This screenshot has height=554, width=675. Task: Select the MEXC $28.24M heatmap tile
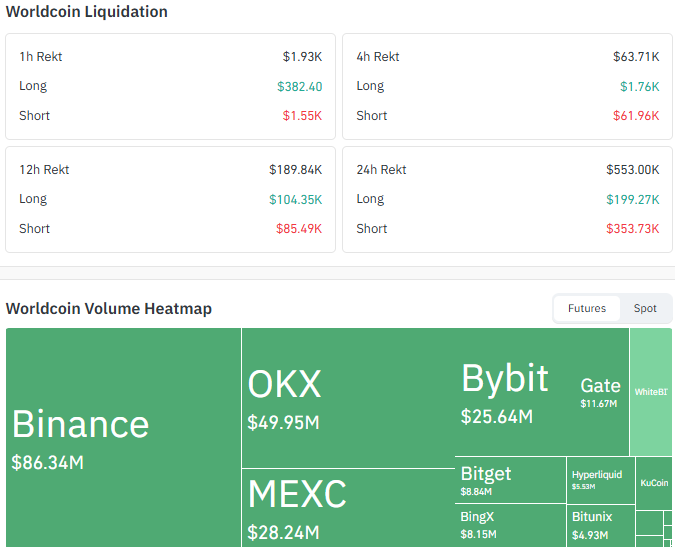(349, 508)
